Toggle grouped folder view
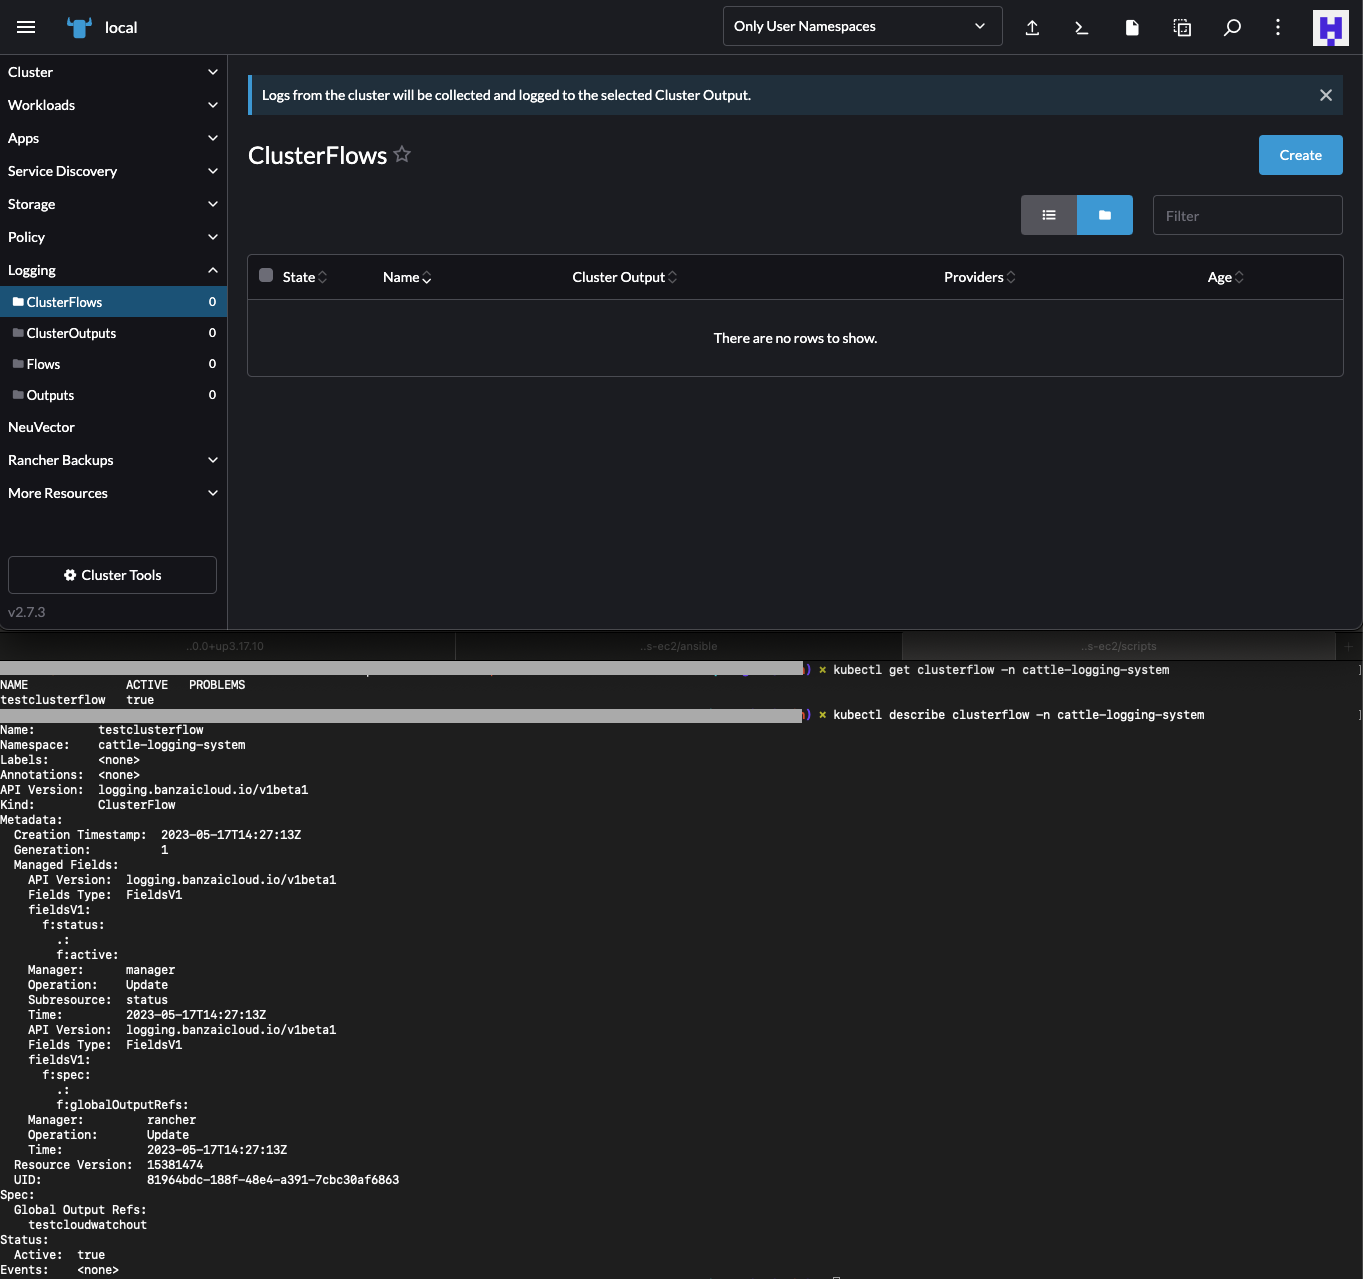 (1104, 214)
